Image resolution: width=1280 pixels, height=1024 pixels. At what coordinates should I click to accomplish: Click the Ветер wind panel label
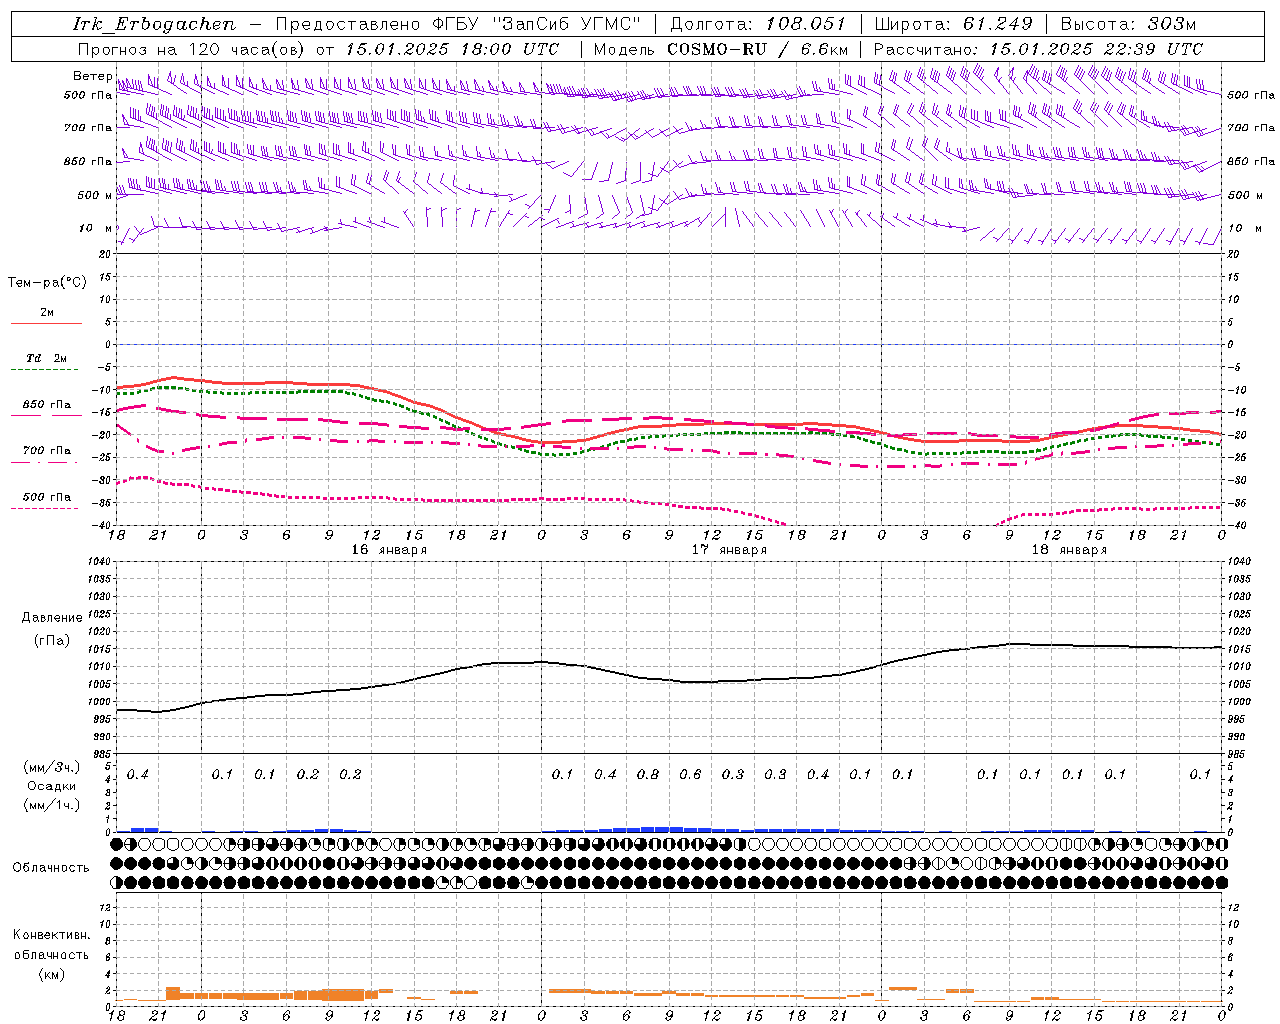[92, 76]
